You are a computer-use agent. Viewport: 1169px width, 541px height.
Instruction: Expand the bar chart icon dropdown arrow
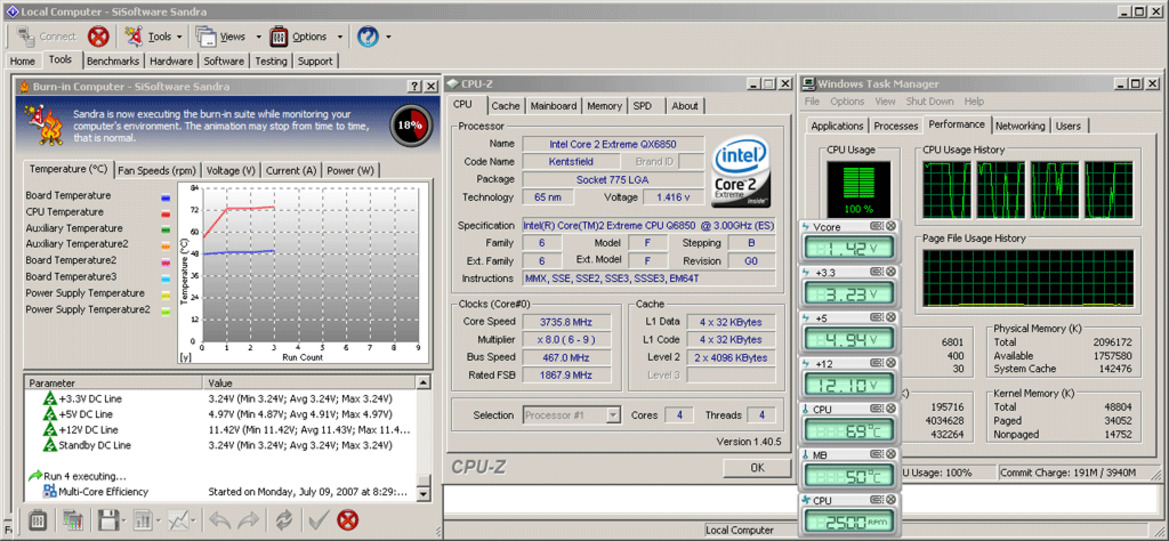click(x=158, y=521)
